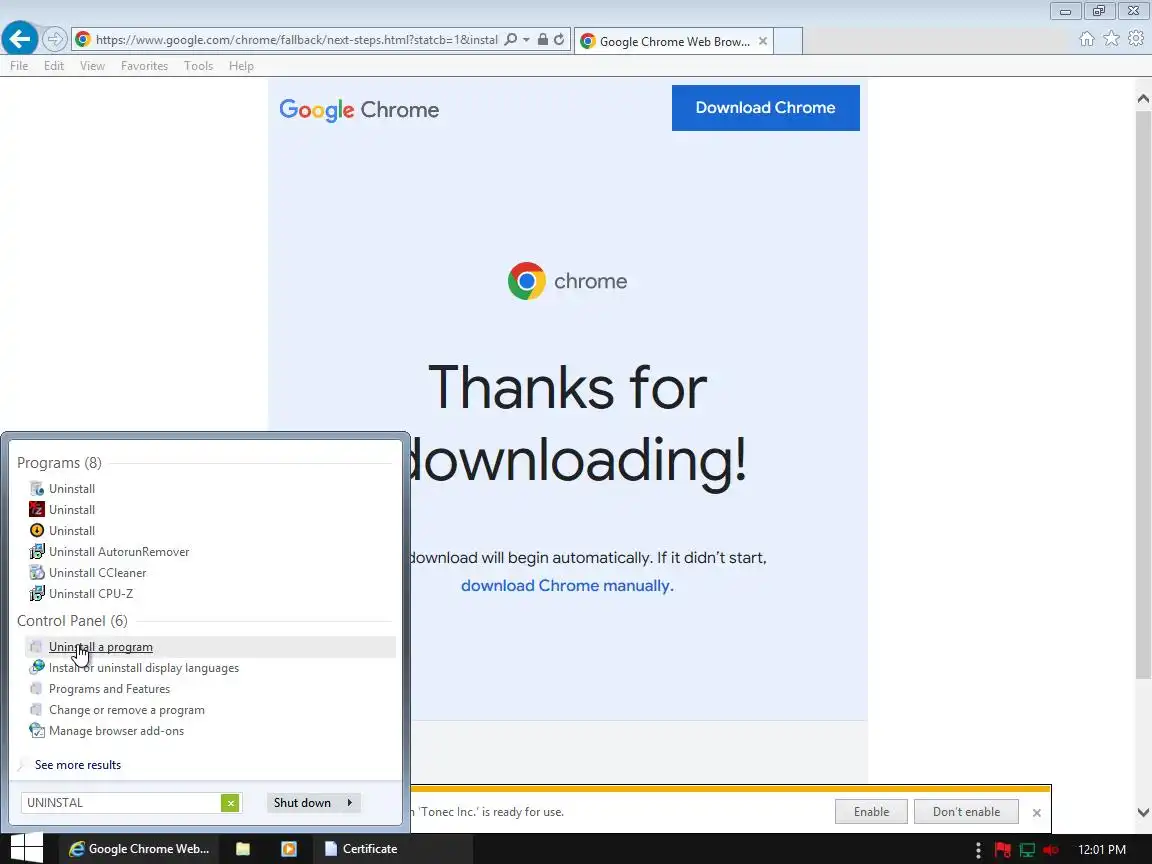The height and width of the screenshot is (864, 1152).
Task: Clear the search box with the green X
Action: (231, 803)
